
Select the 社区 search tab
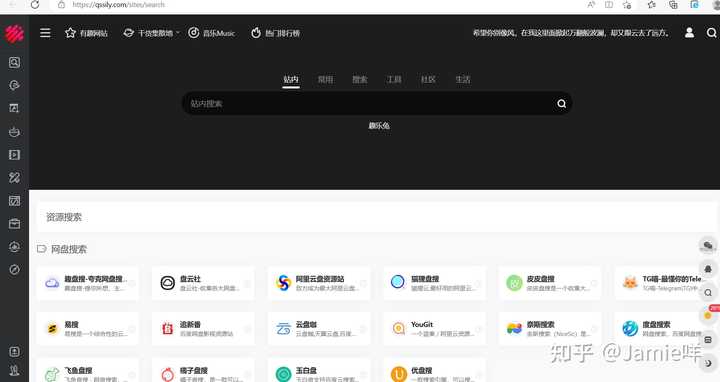click(x=428, y=79)
